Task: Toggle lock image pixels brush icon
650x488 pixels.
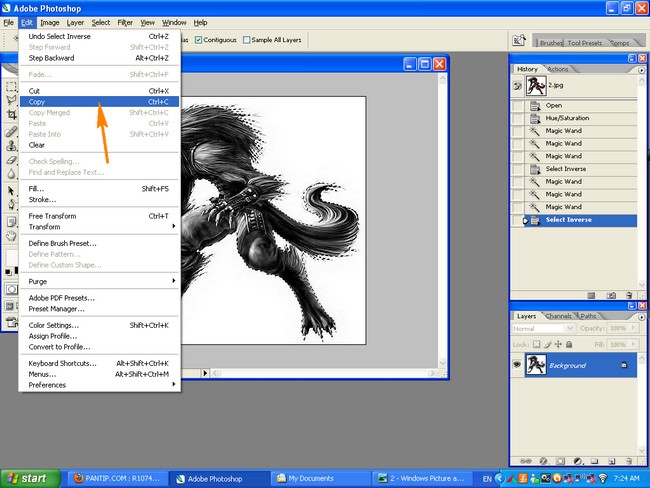Action: 548,344
